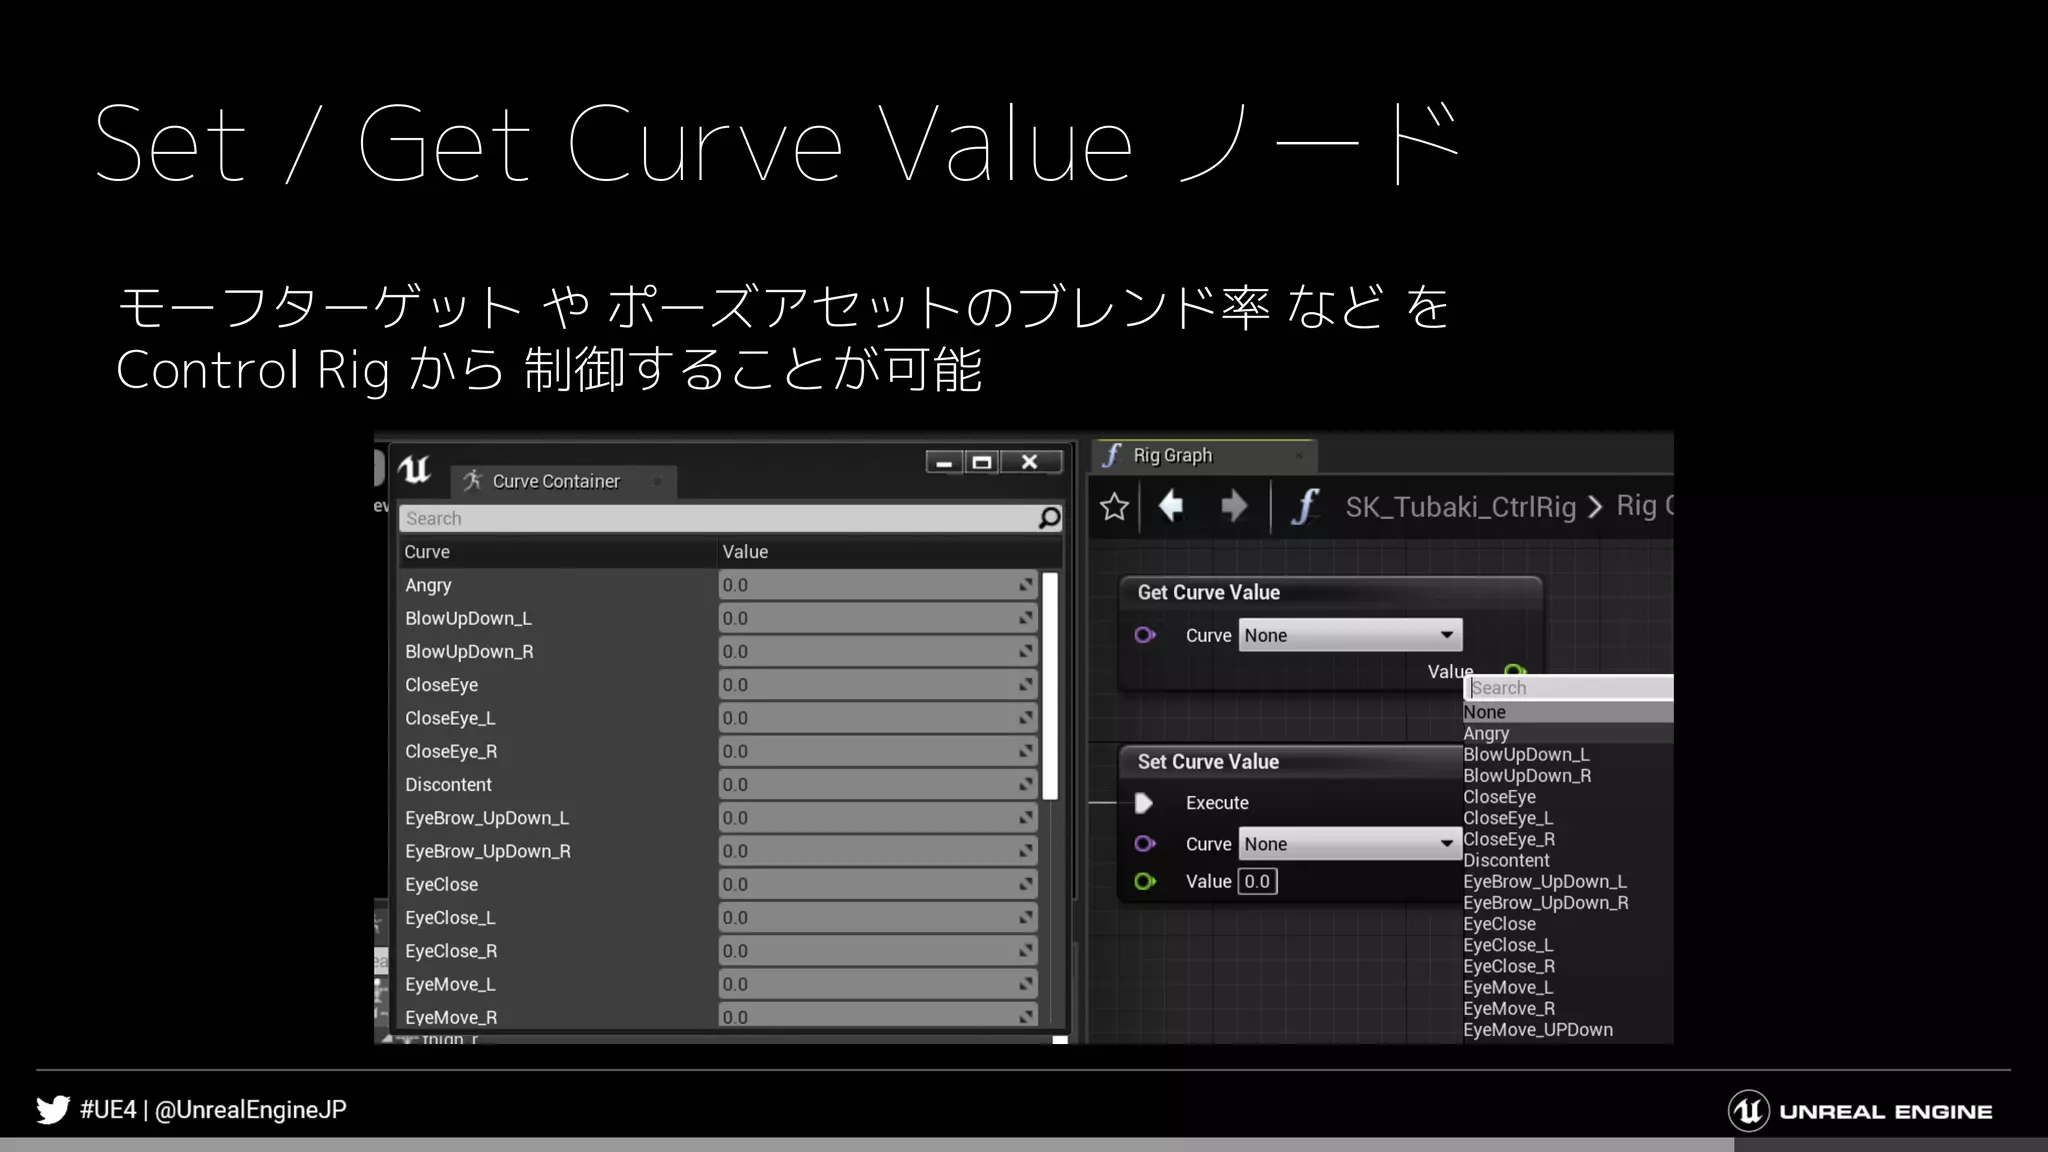The width and height of the screenshot is (2048, 1152).
Task: Click the Twitter bird icon in footer
Action: click(53, 1110)
